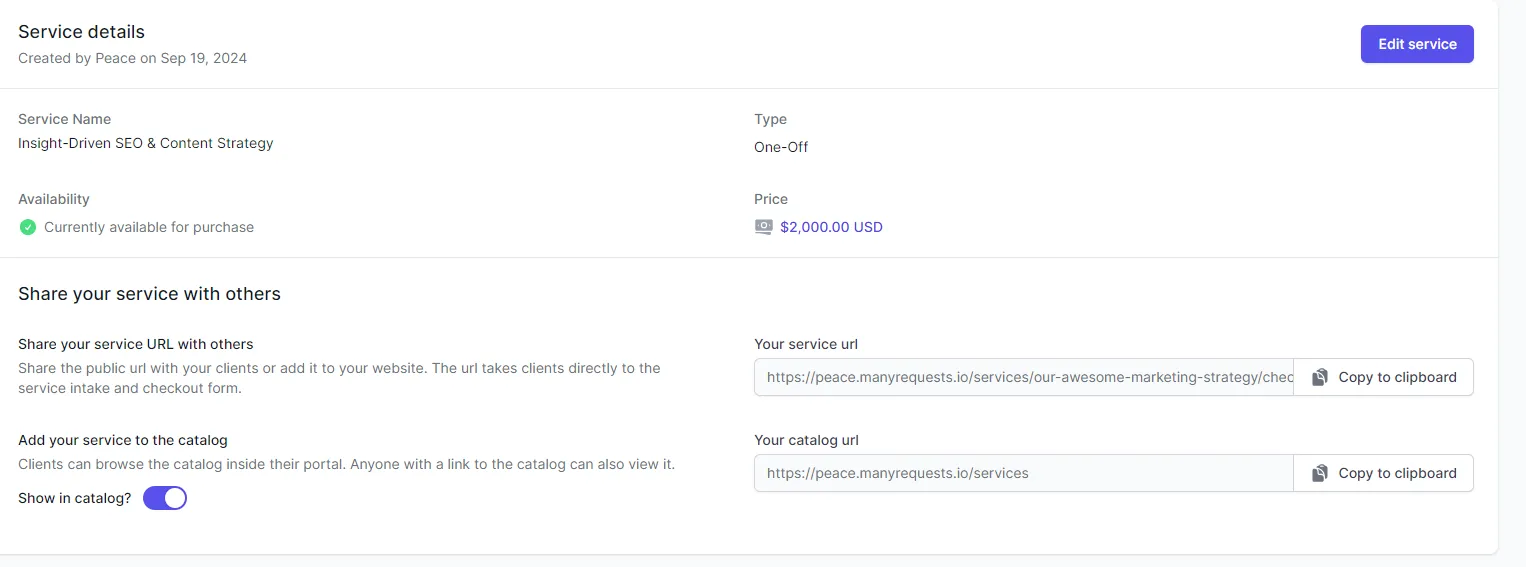Click the 'Add your service to the catalog' text
This screenshot has height=567, width=1526.
tap(123, 440)
